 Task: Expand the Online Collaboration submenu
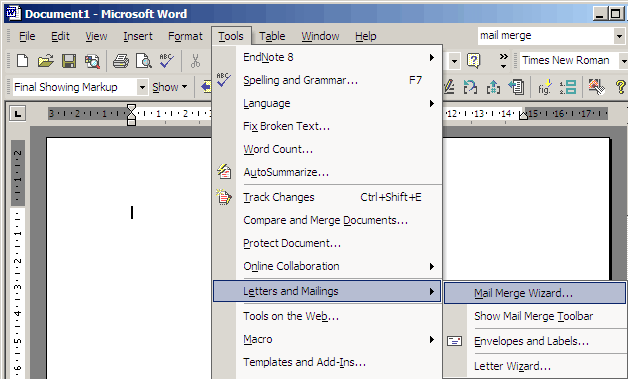[432, 266]
